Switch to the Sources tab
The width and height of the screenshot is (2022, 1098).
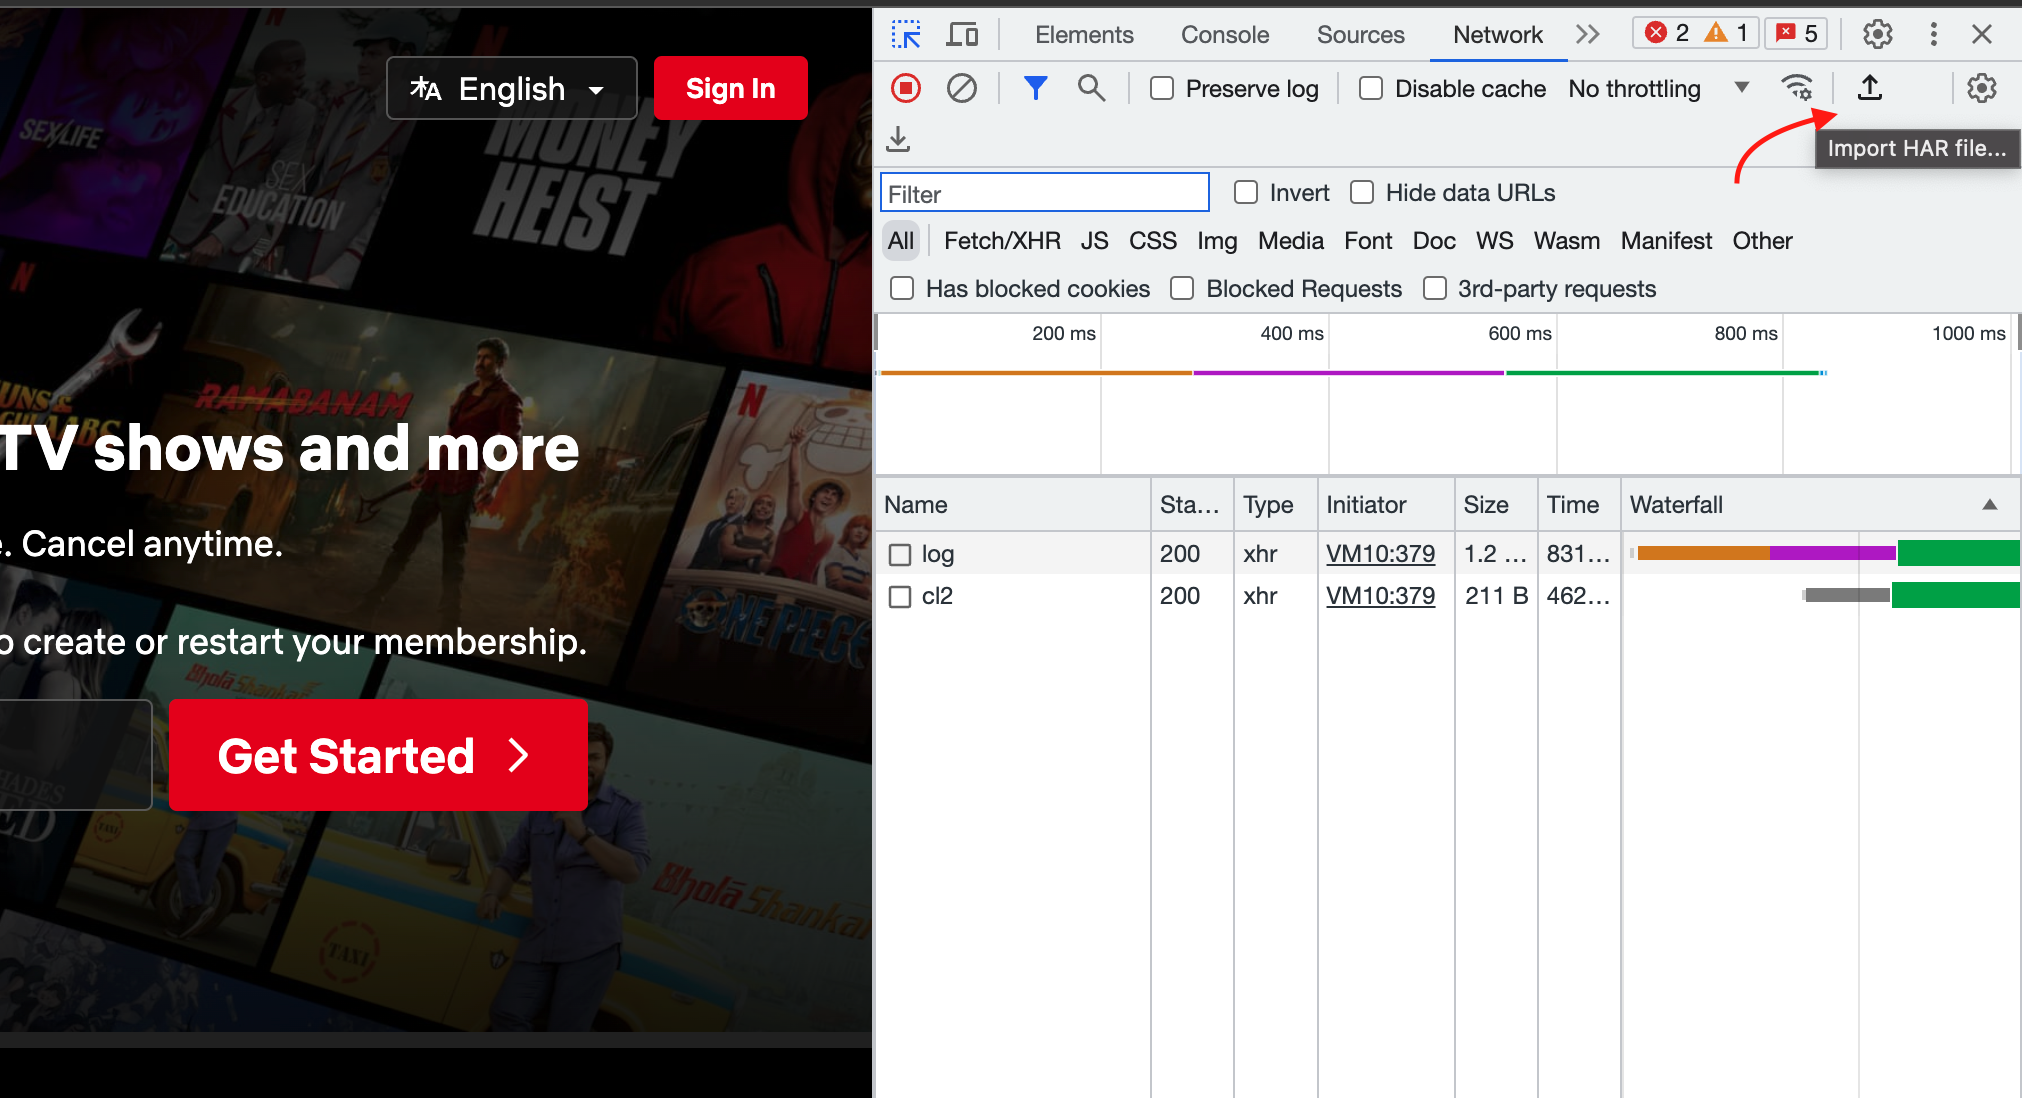(1360, 35)
